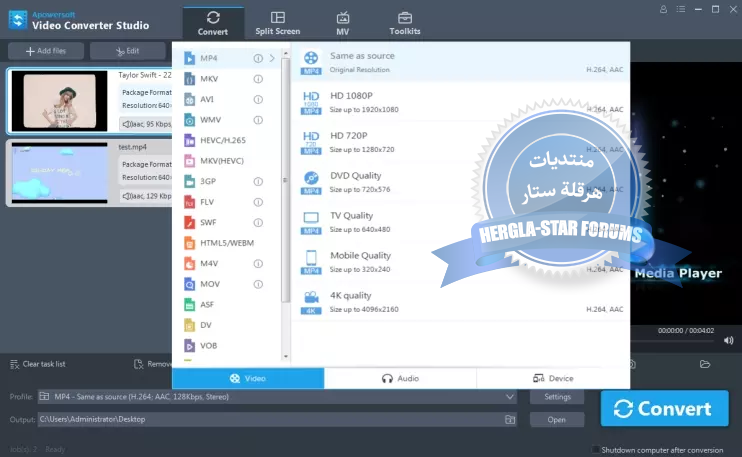The image size is (742, 457).
Task: Choose HD 1080P preset
Action: coord(461,102)
